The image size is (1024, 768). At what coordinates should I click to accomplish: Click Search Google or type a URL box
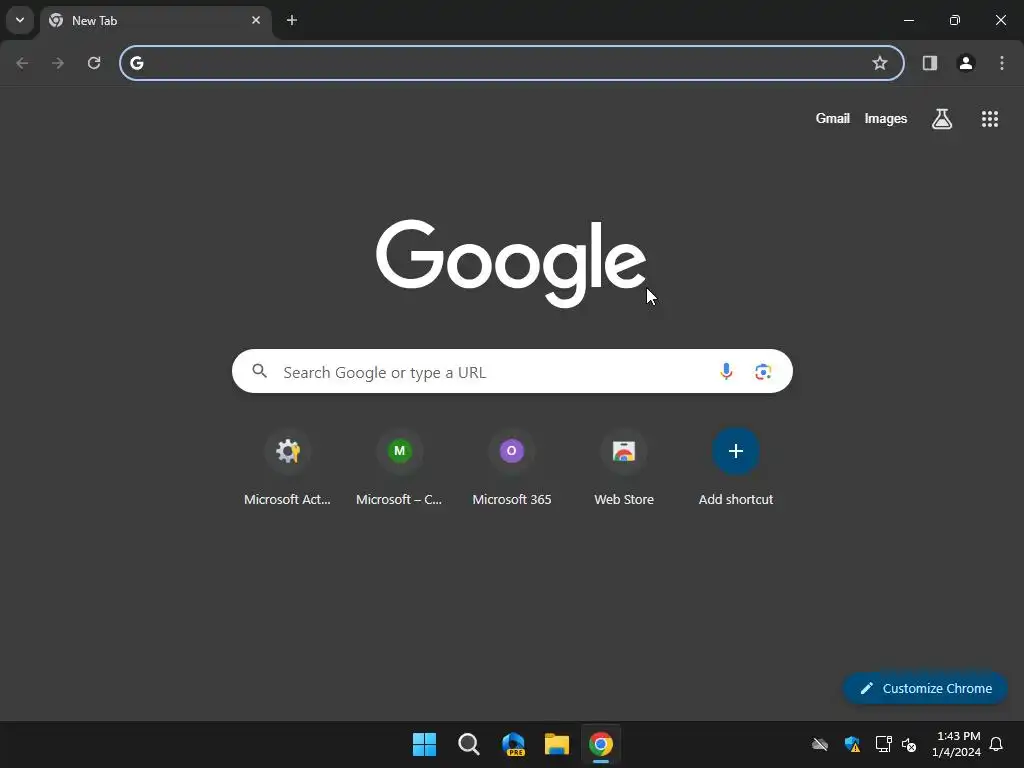tap(512, 372)
